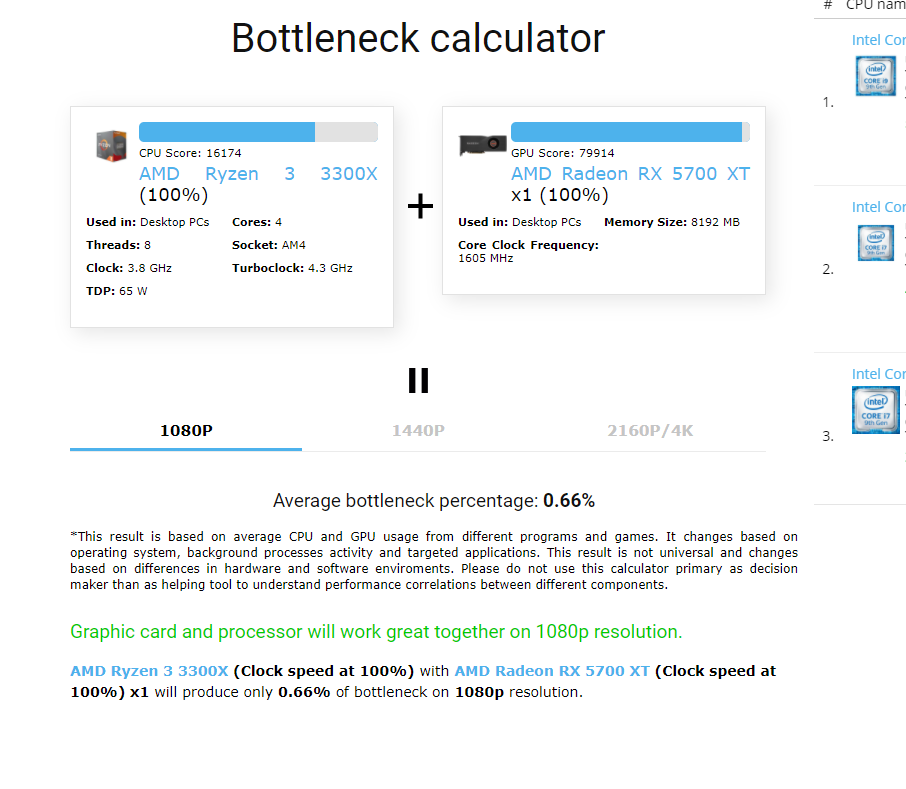The image size is (906, 789).
Task: Click the plus sign between the cards
Action: pos(420,207)
